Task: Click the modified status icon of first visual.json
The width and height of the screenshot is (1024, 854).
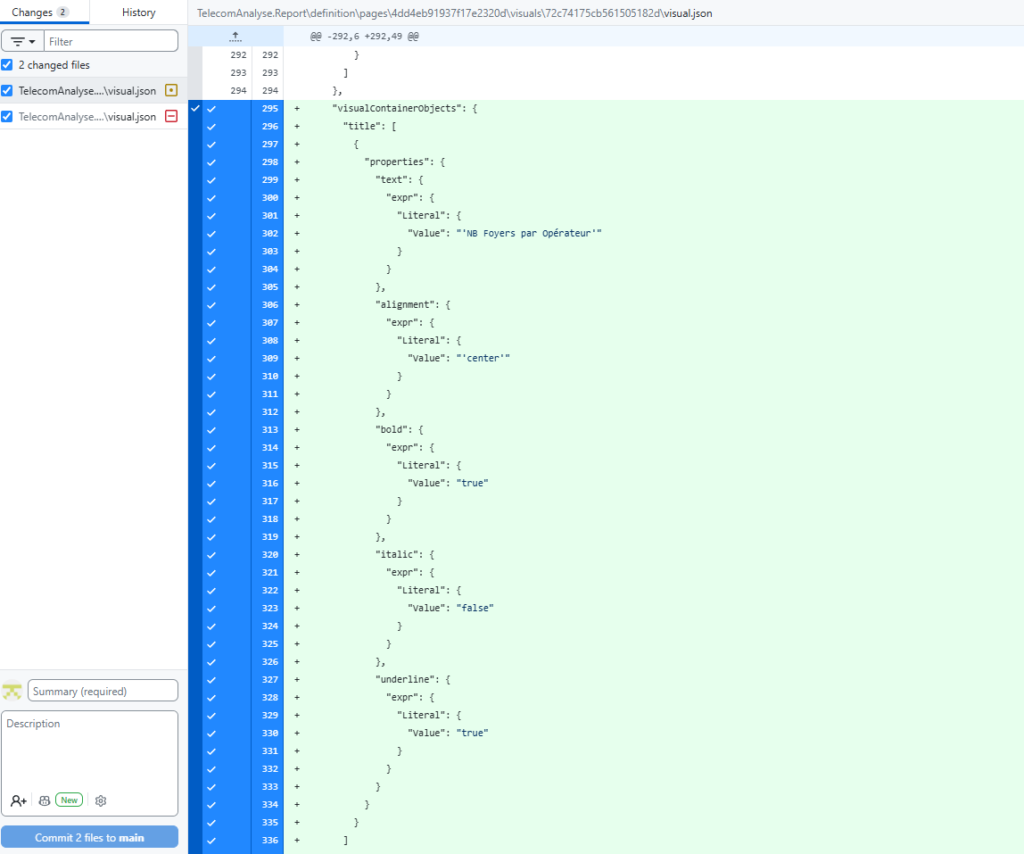Action: (x=171, y=90)
